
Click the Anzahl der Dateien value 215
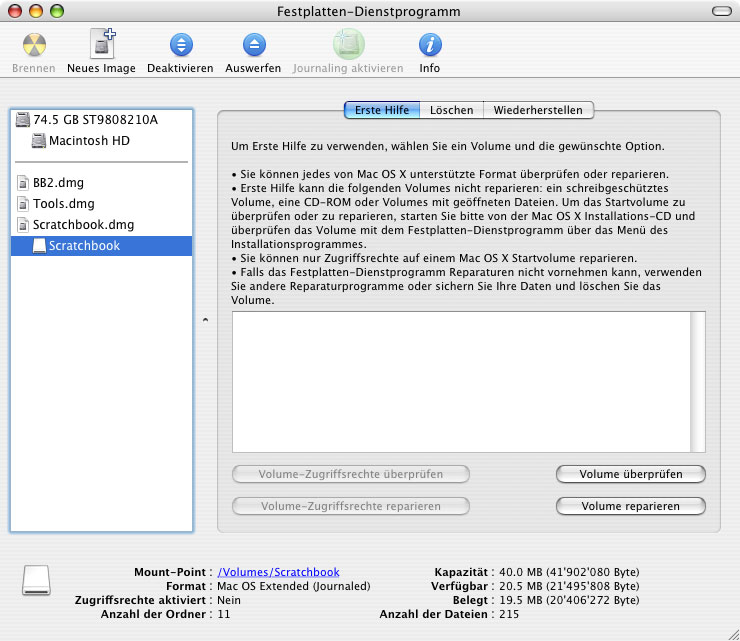[509, 614]
